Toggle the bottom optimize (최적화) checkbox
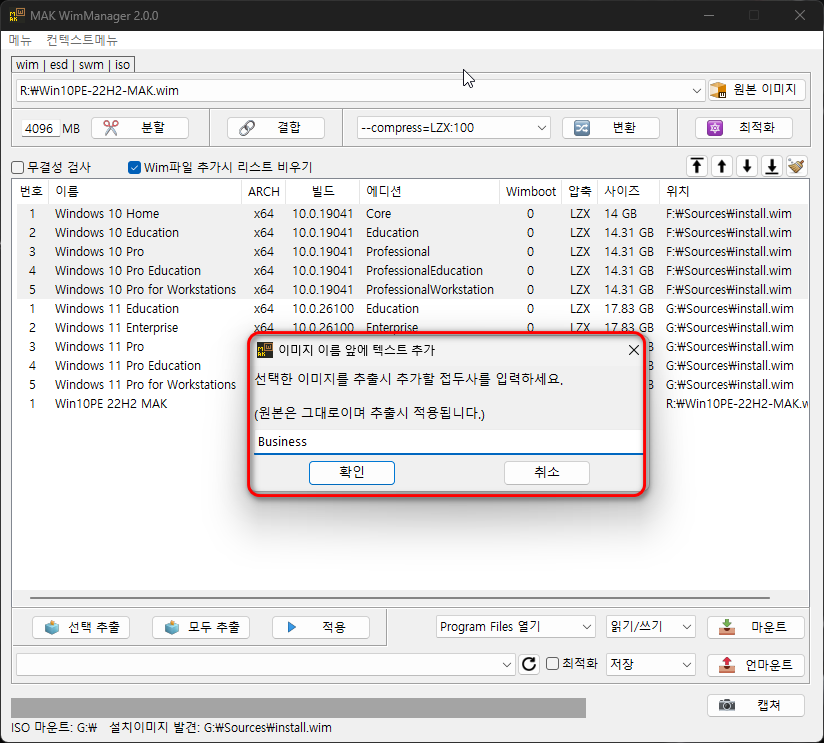Screen dimensions: 824x743 click(x=552, y=664)
